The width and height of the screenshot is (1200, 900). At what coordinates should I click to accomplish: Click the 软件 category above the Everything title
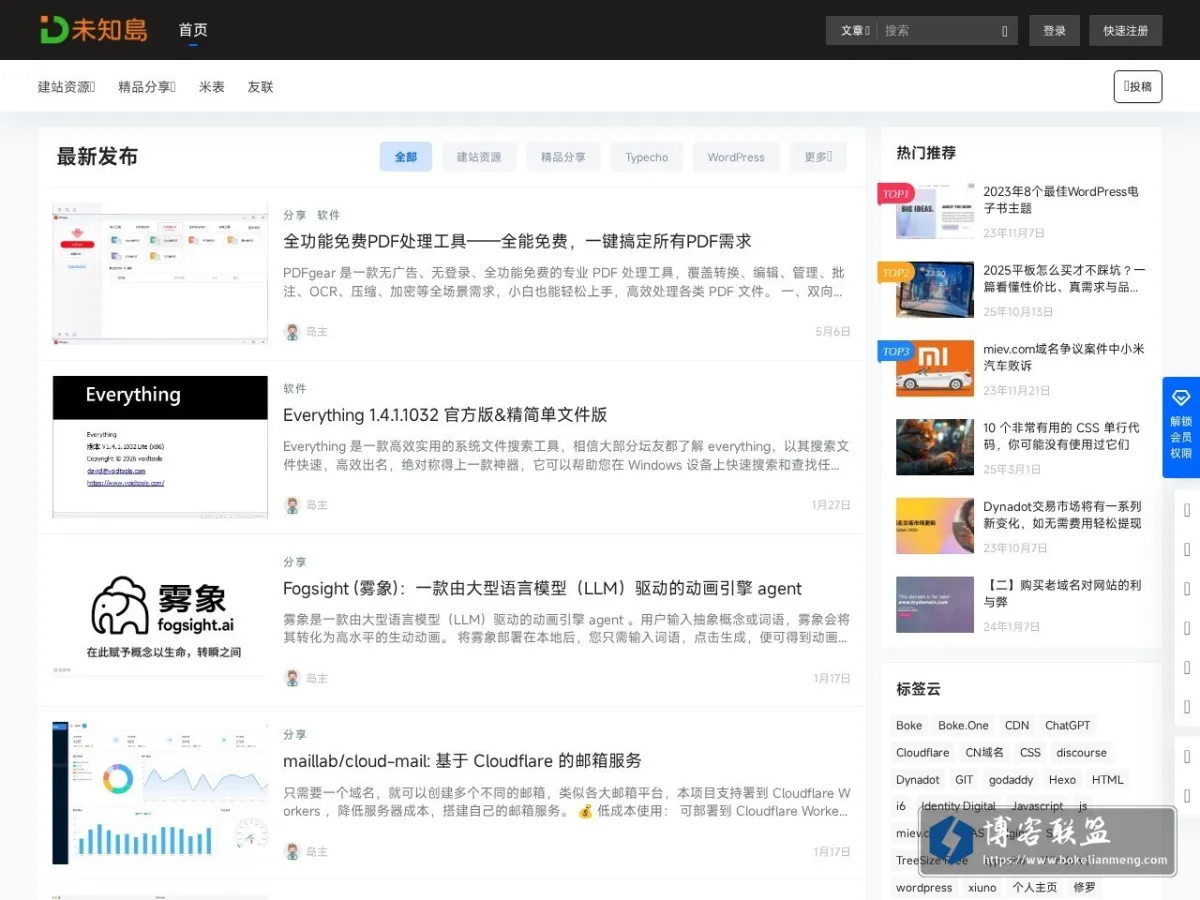coord(295,389)
